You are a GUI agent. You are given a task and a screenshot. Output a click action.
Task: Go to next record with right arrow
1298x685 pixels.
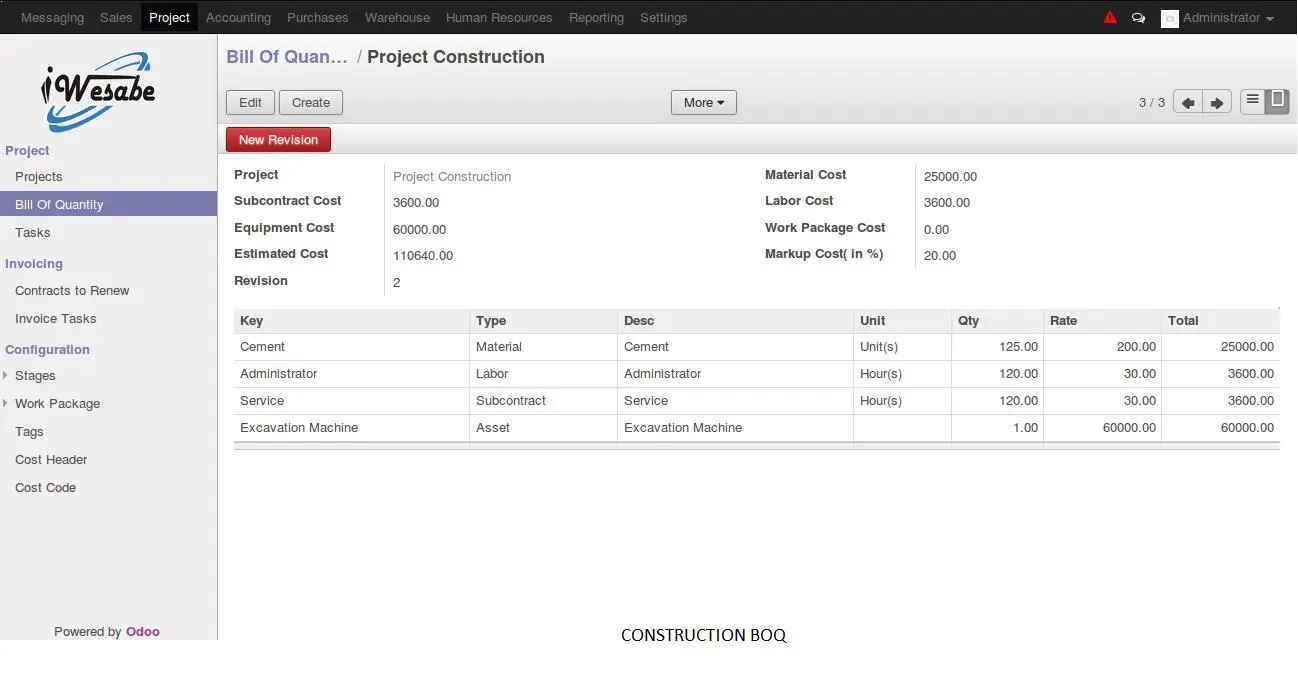1216,103
